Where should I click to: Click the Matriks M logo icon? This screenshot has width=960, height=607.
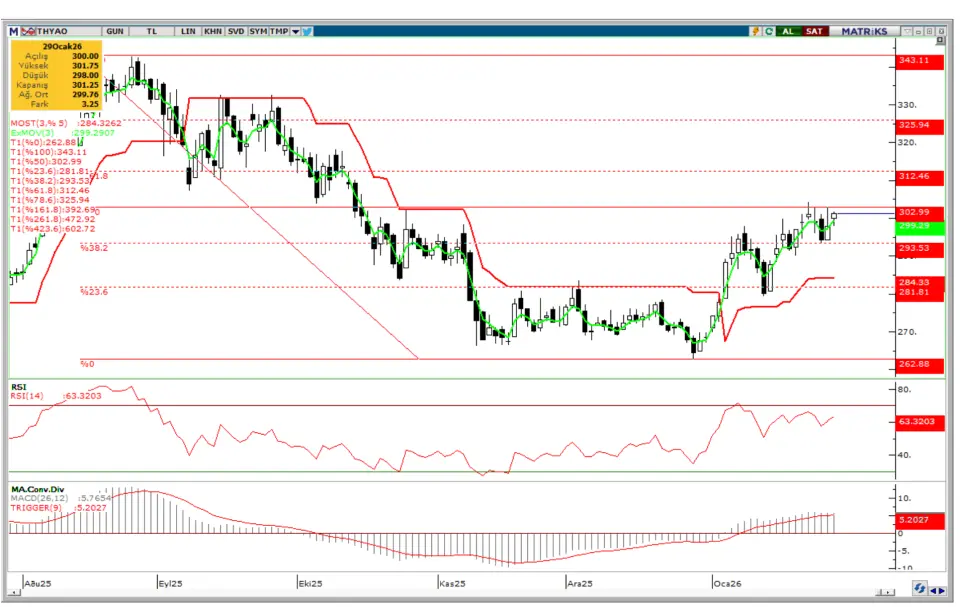(x=15, y=31)
